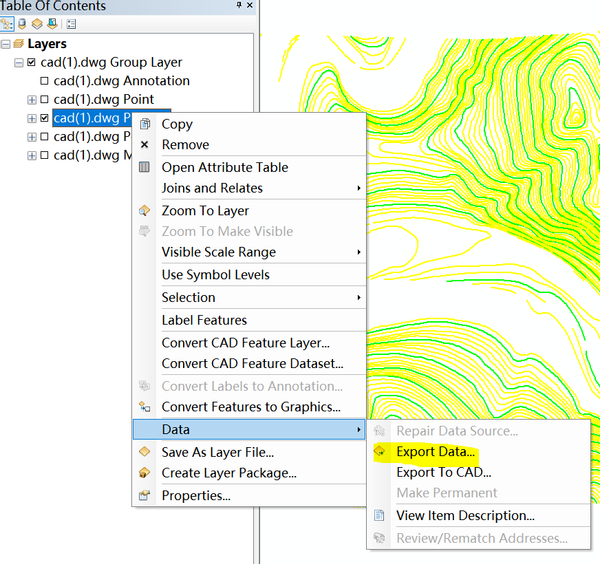Screen dimensions: 600x564
Task: Enable the cad(1).dwg Annotation layer checkbox
Action: coord(44,81)
